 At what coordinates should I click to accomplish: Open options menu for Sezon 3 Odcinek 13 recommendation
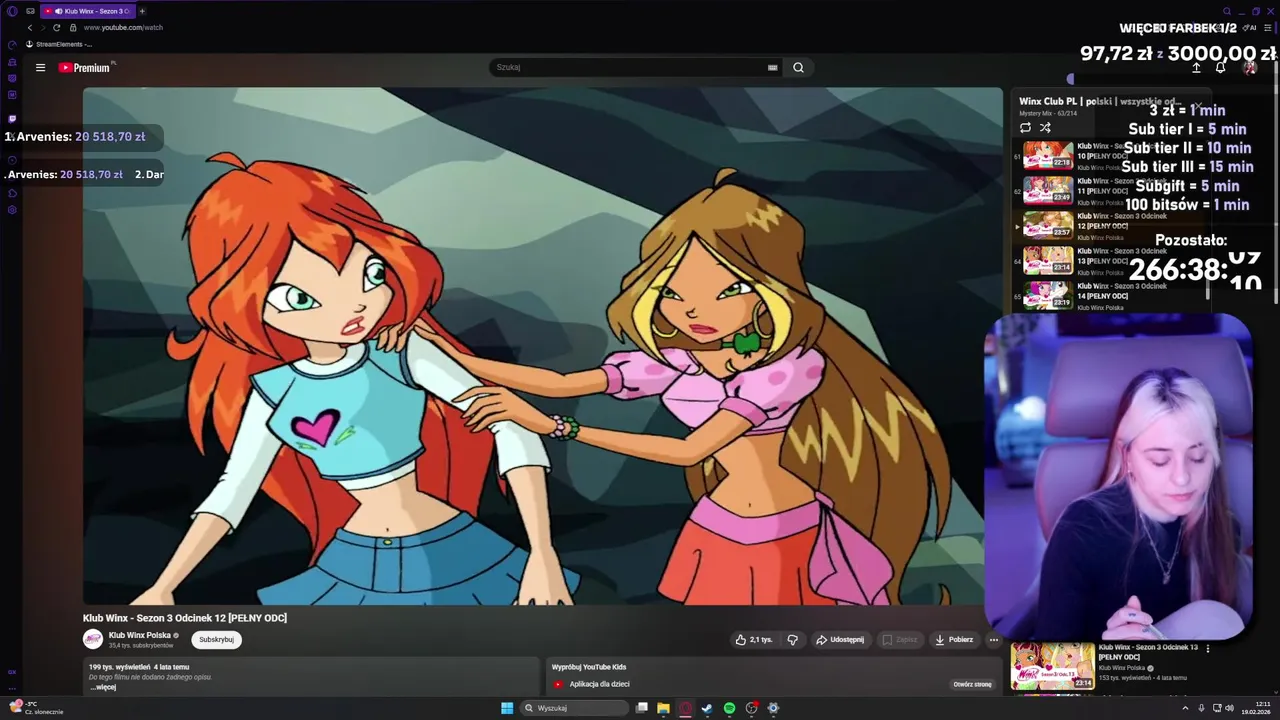coord(1207,649)
